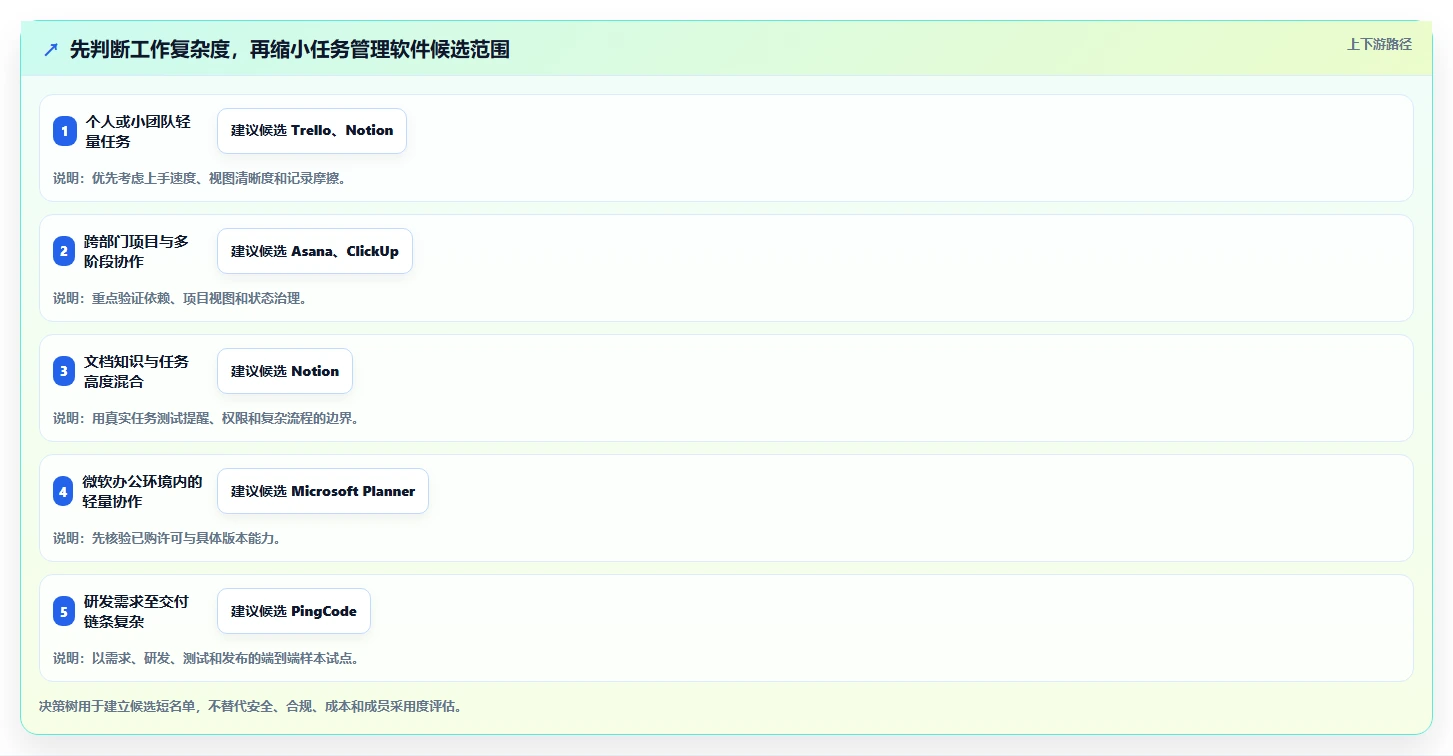Select step number 4 badge
Viewport: 1453px width, 756px height.
(64, 491)
